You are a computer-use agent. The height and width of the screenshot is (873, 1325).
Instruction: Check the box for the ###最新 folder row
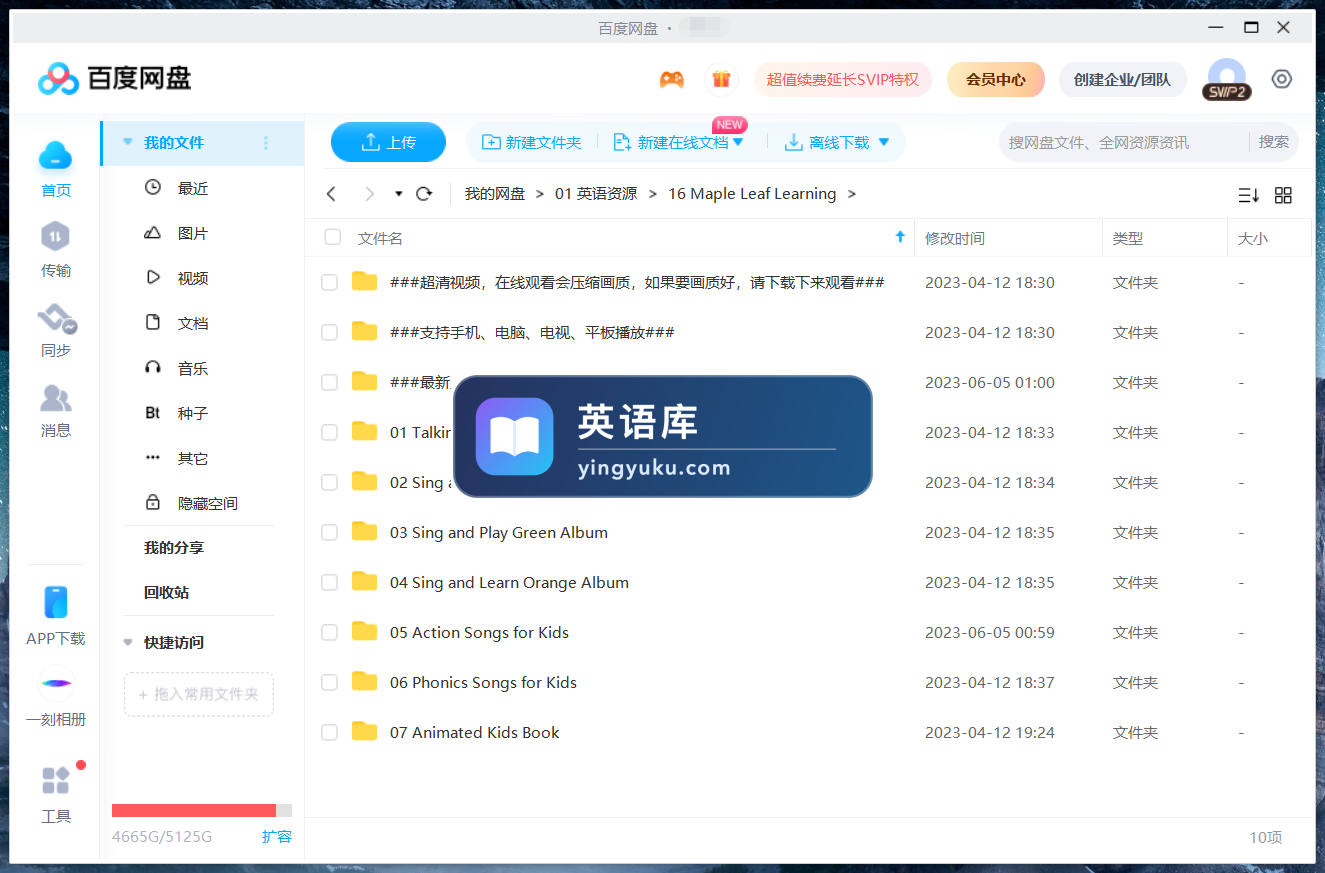pos(329,383)
